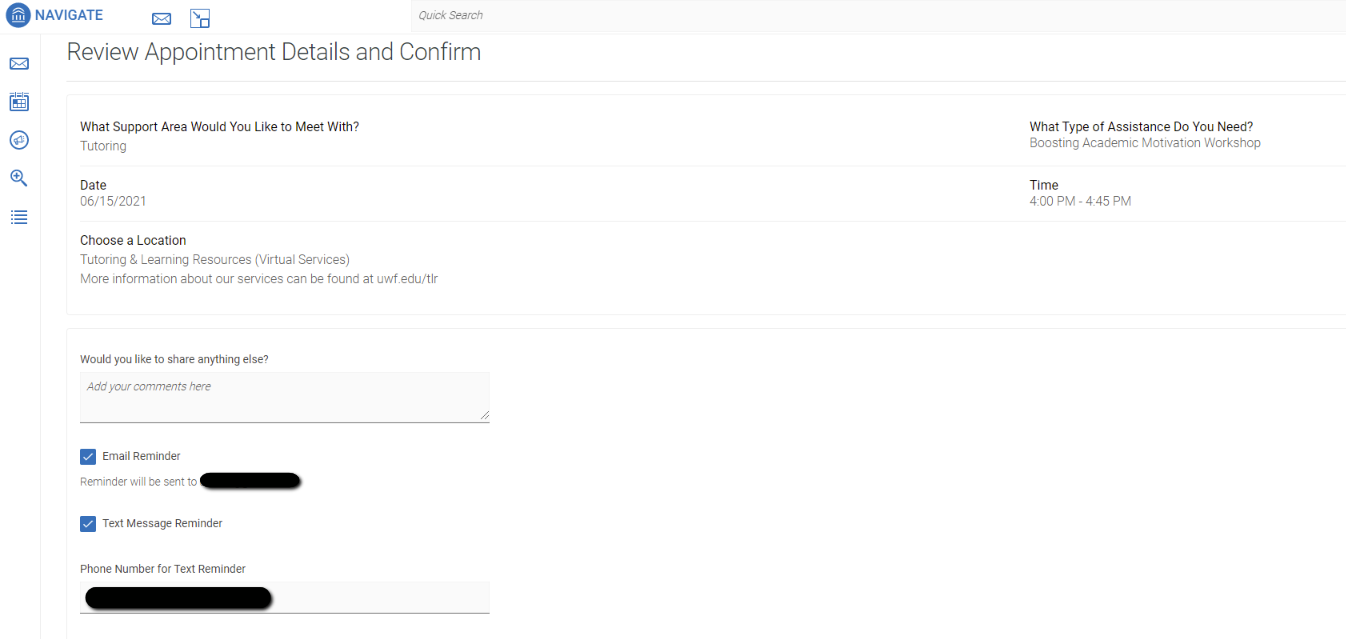Click the NAVIGATE brand text
This screenshot has width=1346, height=639.
click(x=69, y=16)
